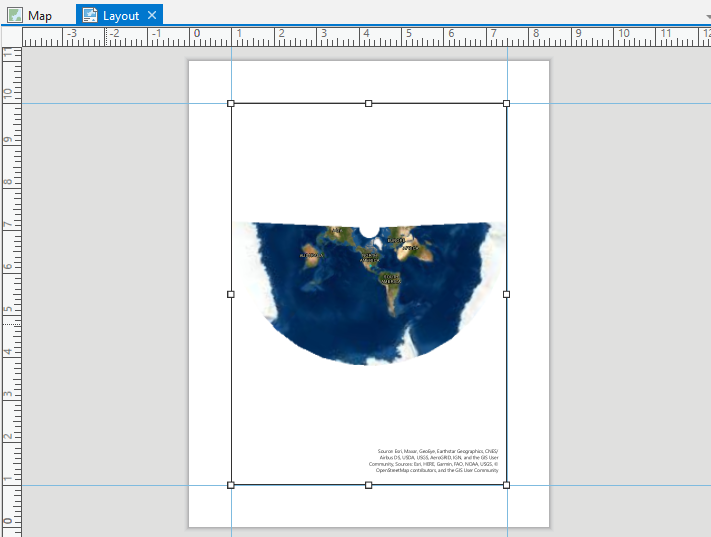Viewport: 711px width, 537px height.
Task: Select the Layout tab
Action: point(120,15)
